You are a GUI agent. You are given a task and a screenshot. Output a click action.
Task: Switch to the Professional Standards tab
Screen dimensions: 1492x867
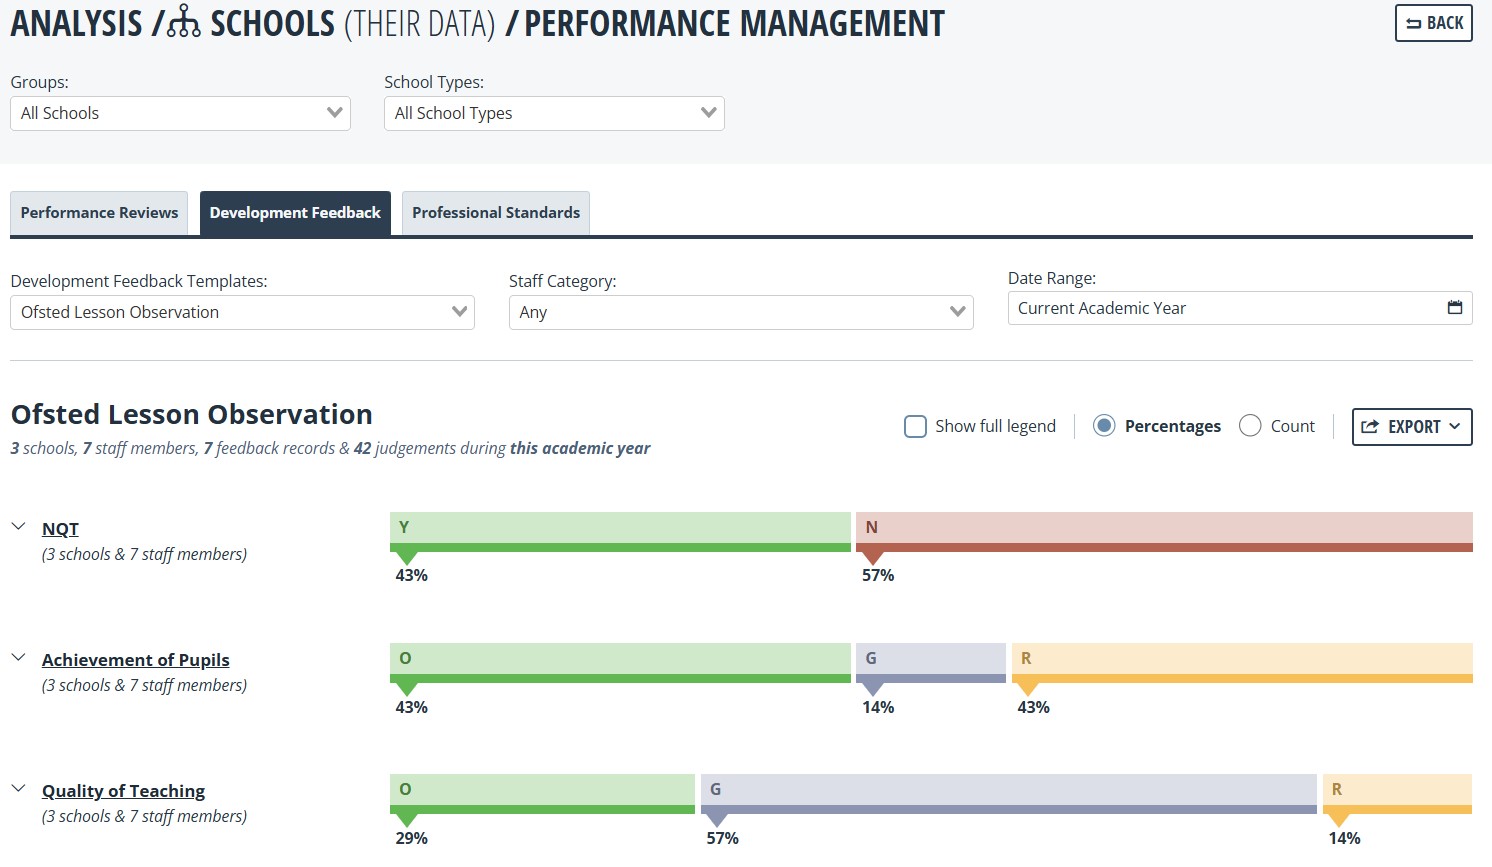496,213
